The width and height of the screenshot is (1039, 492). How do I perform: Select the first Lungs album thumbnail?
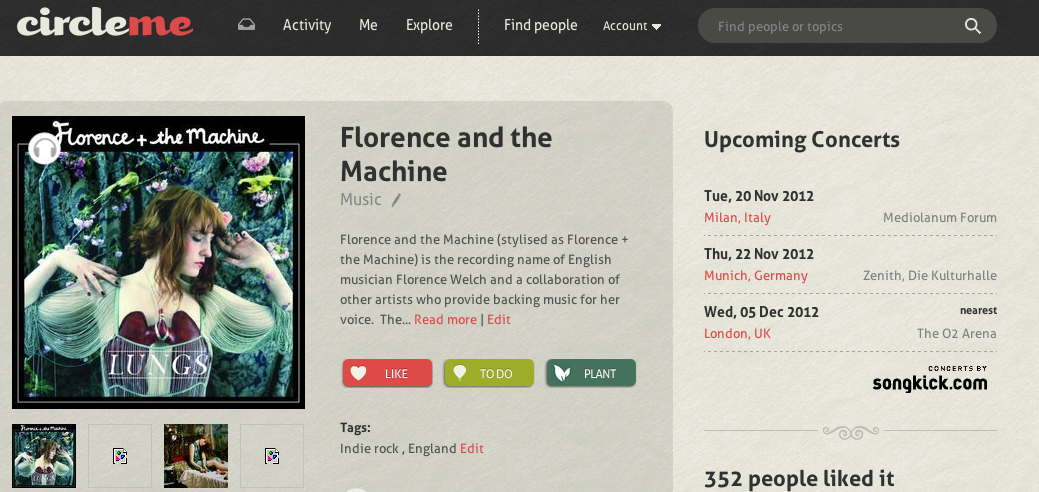(x=44, y=456)
